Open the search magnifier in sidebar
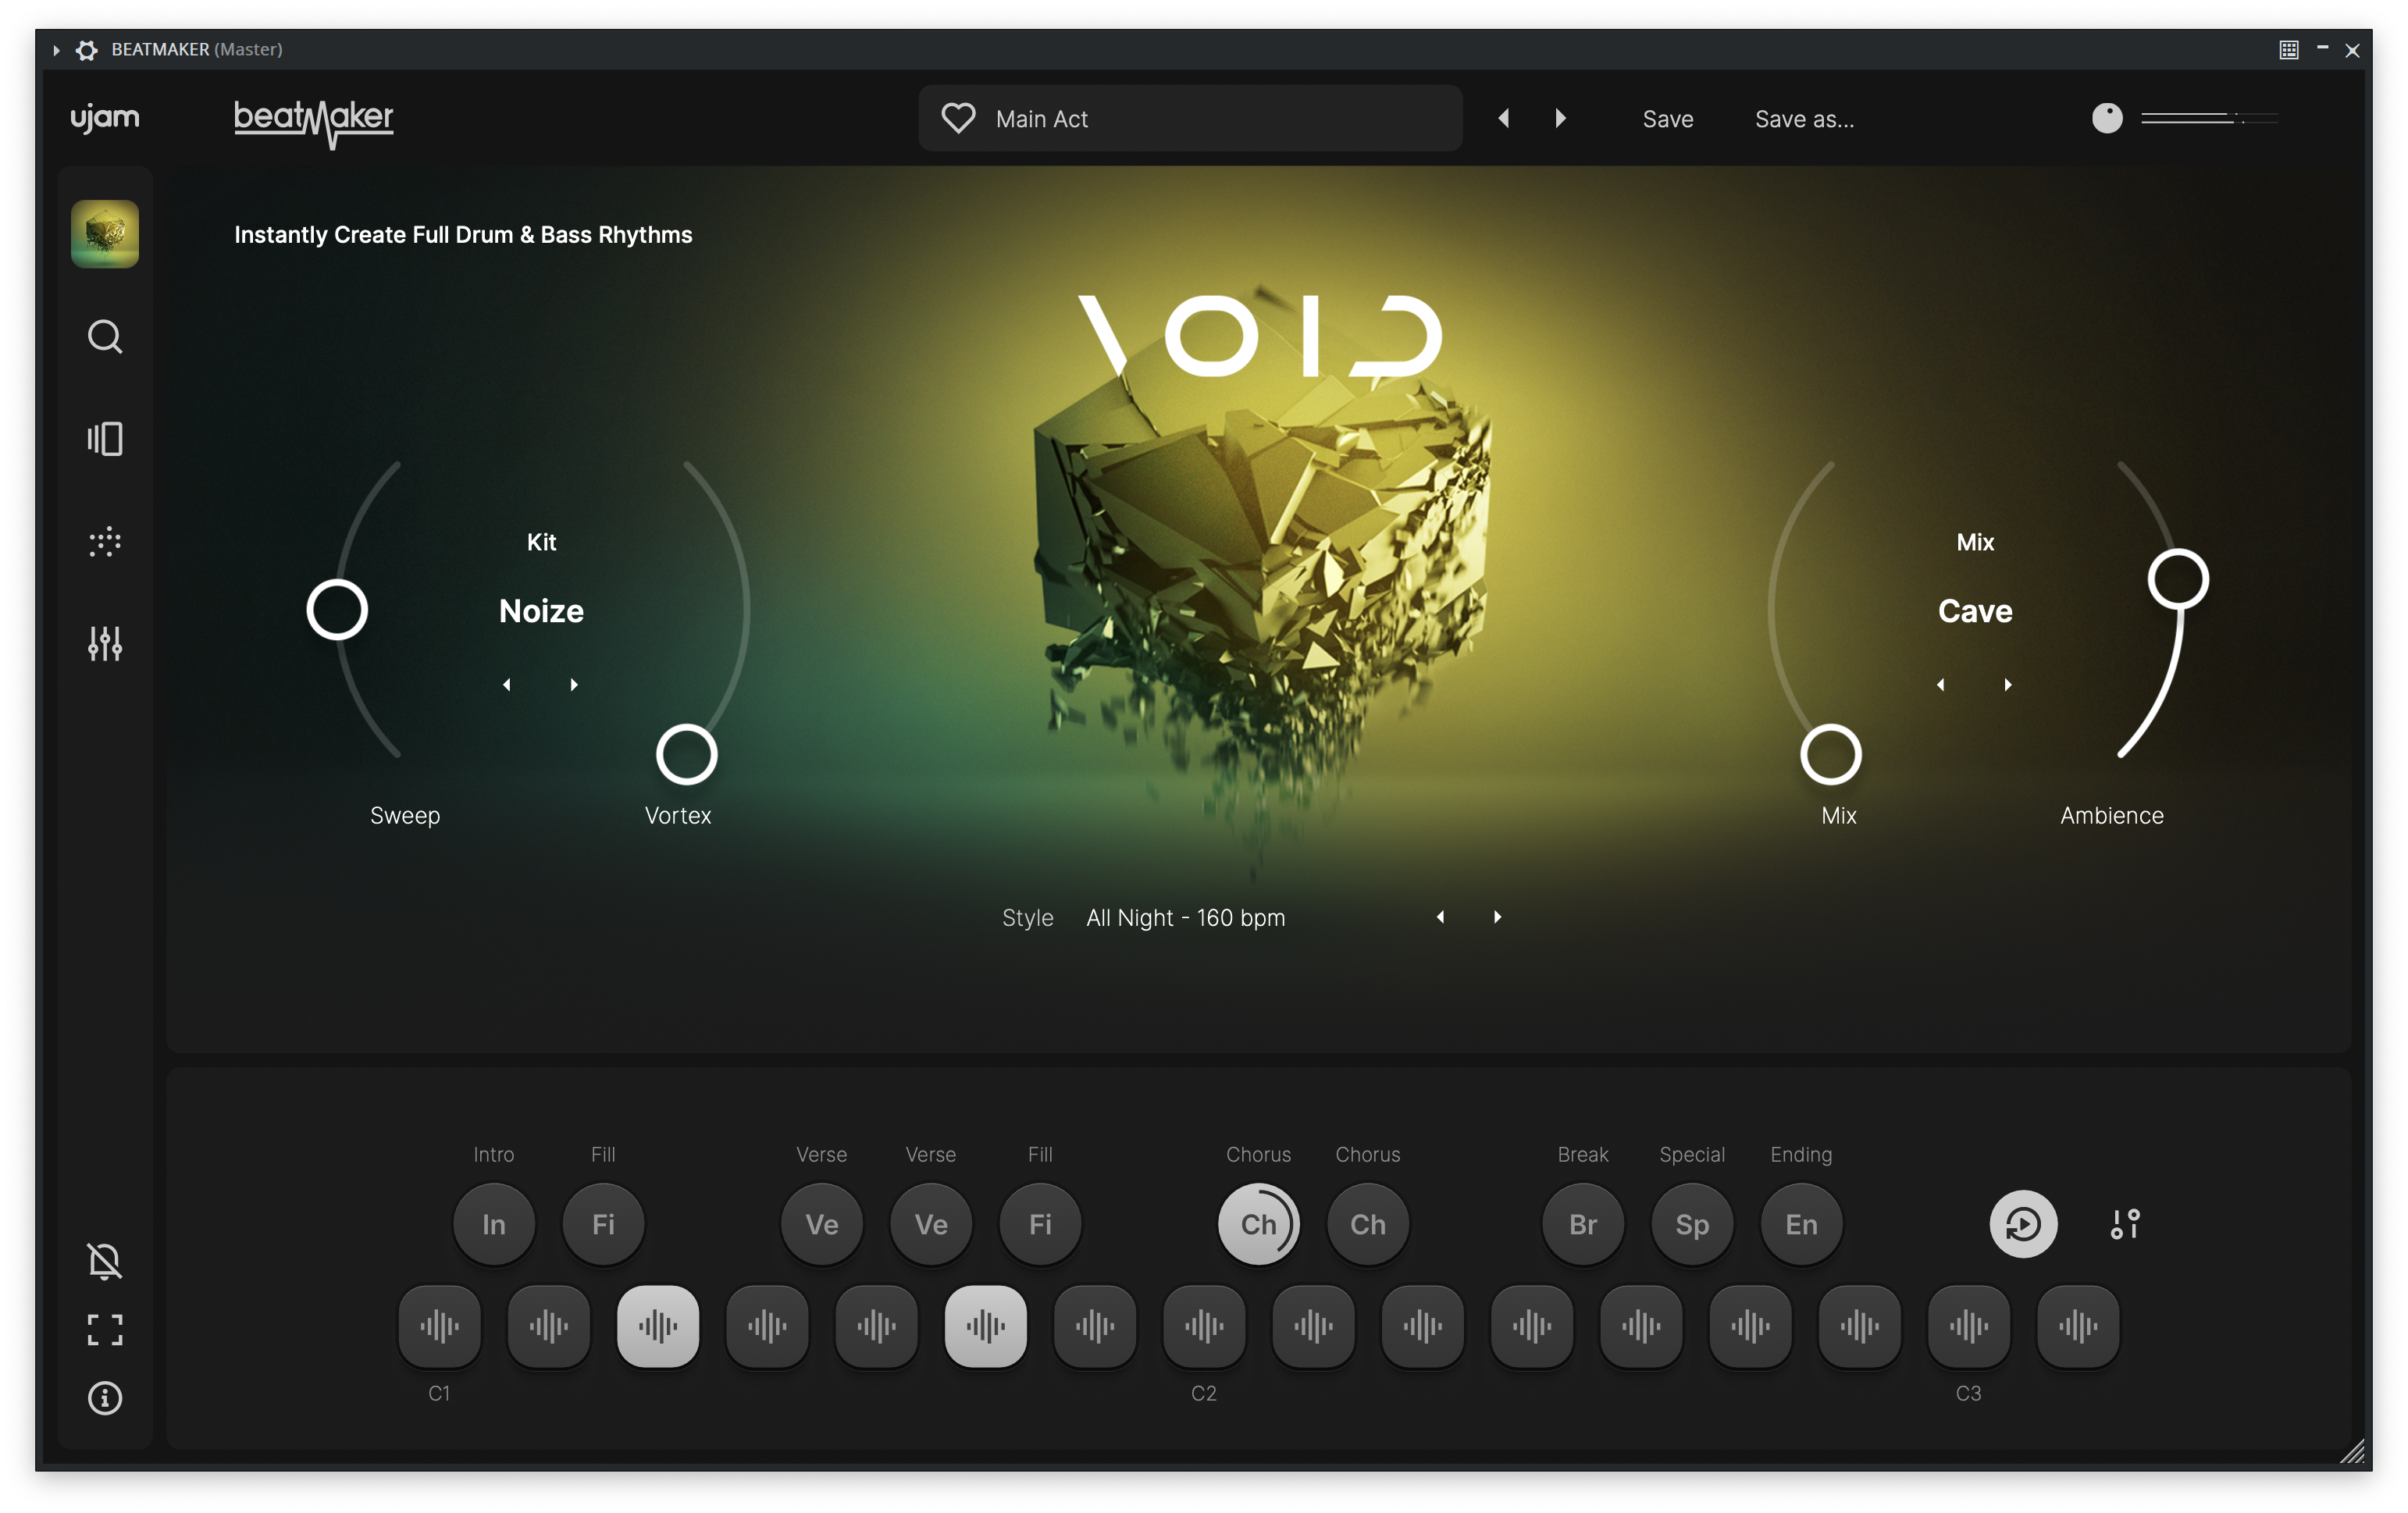 [x=105, y=337]
